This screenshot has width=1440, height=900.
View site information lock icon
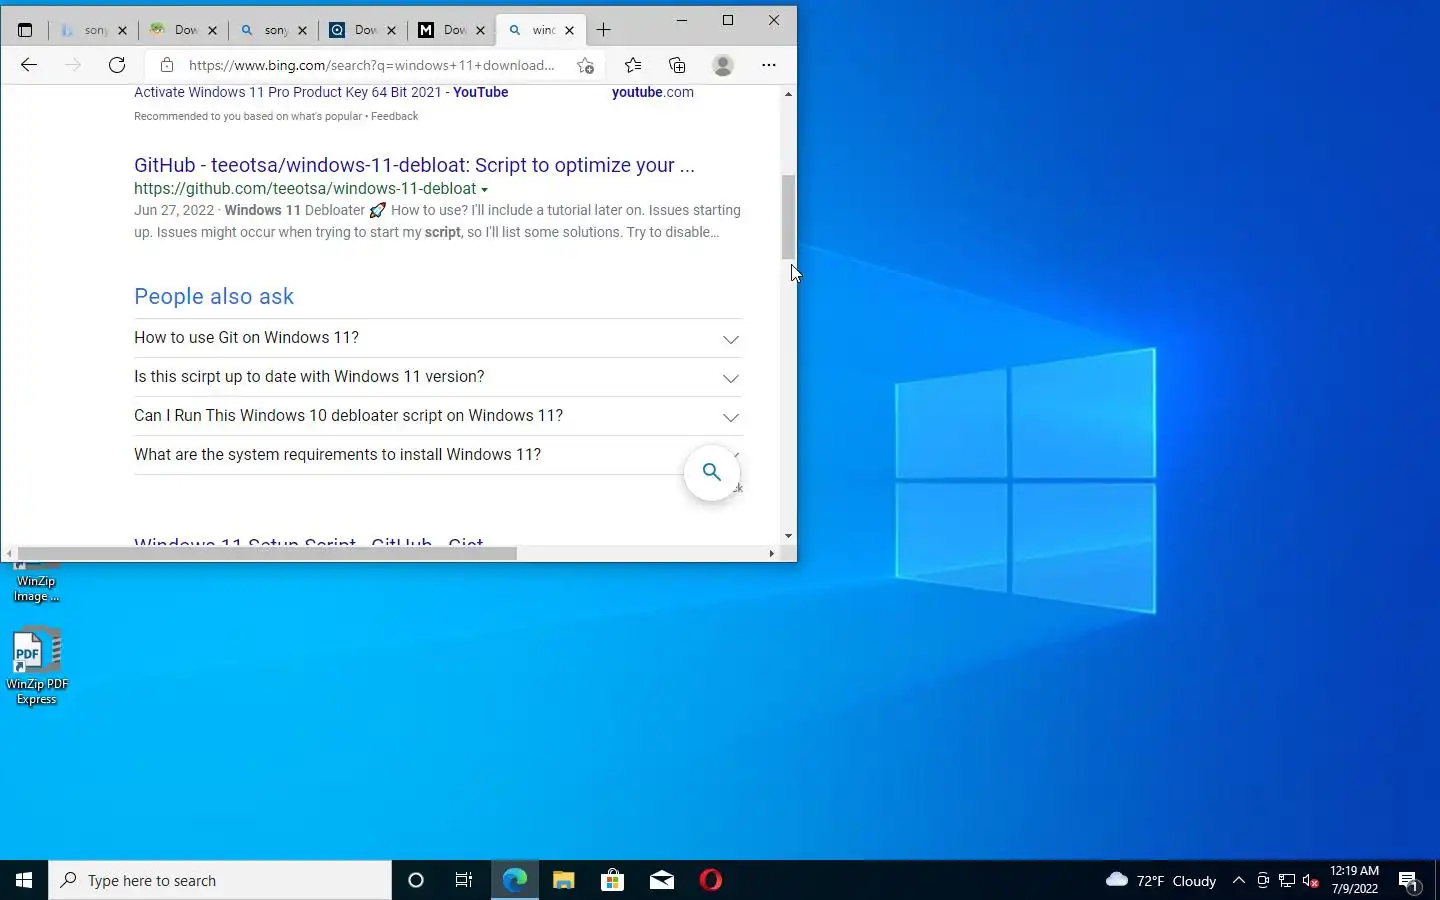click(x=167, y=65)
